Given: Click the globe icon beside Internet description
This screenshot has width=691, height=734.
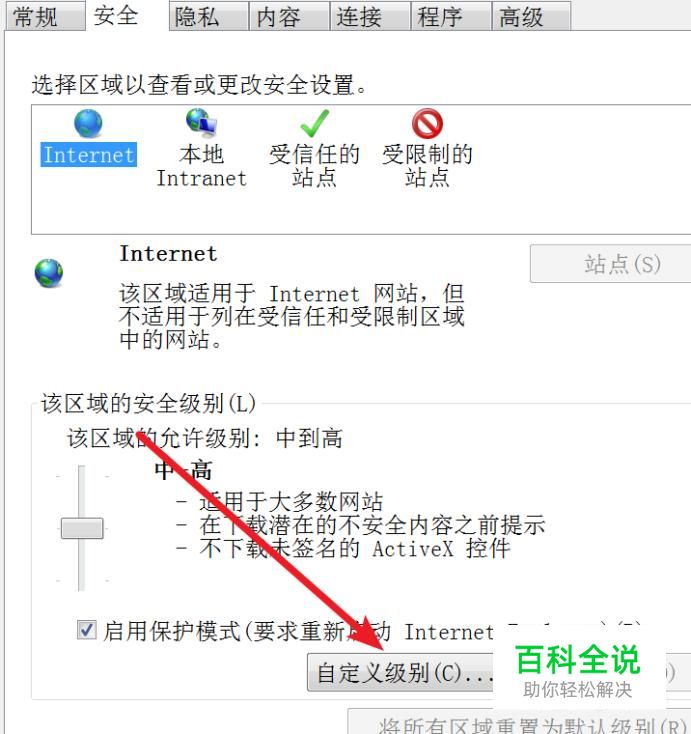Looking at the screenshot, I should click(49, 273).
